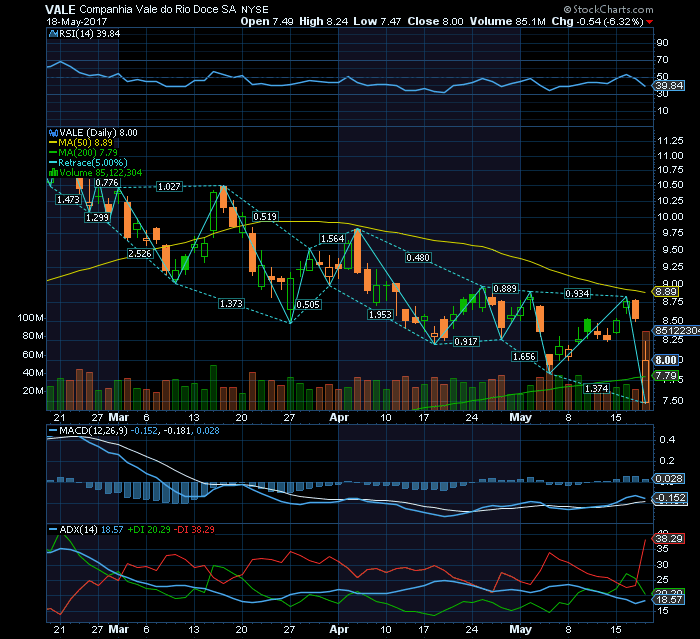
Task: Click the MA(50) 8.89 legend entry
Action: 81,143
